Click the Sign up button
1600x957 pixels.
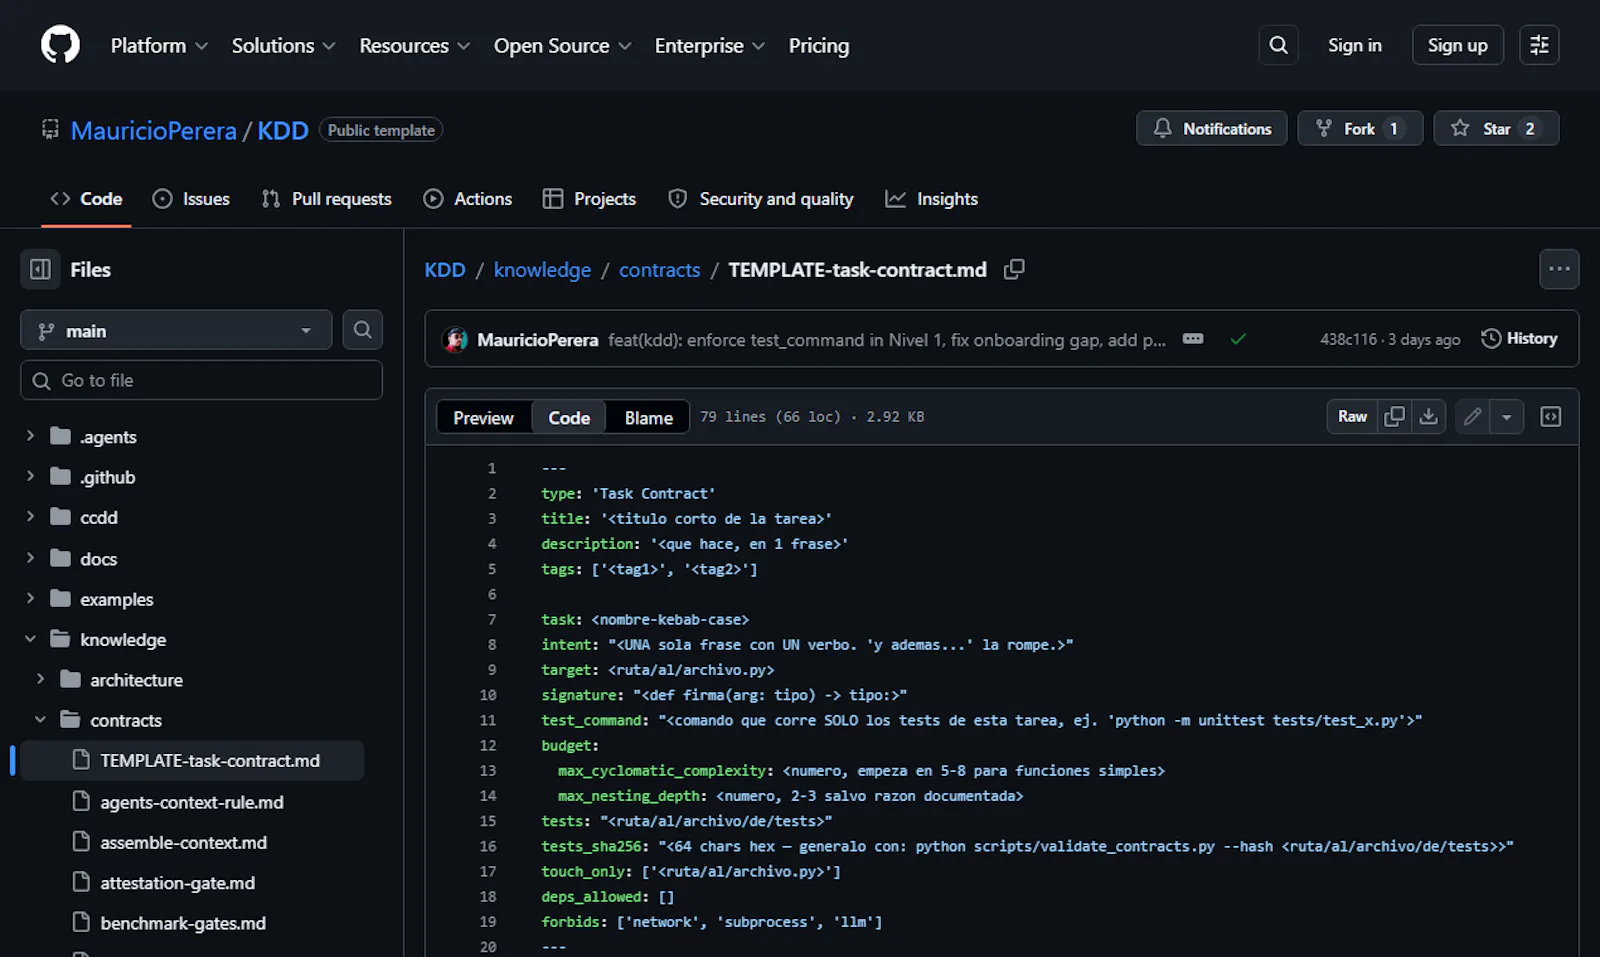(1457, 45)
